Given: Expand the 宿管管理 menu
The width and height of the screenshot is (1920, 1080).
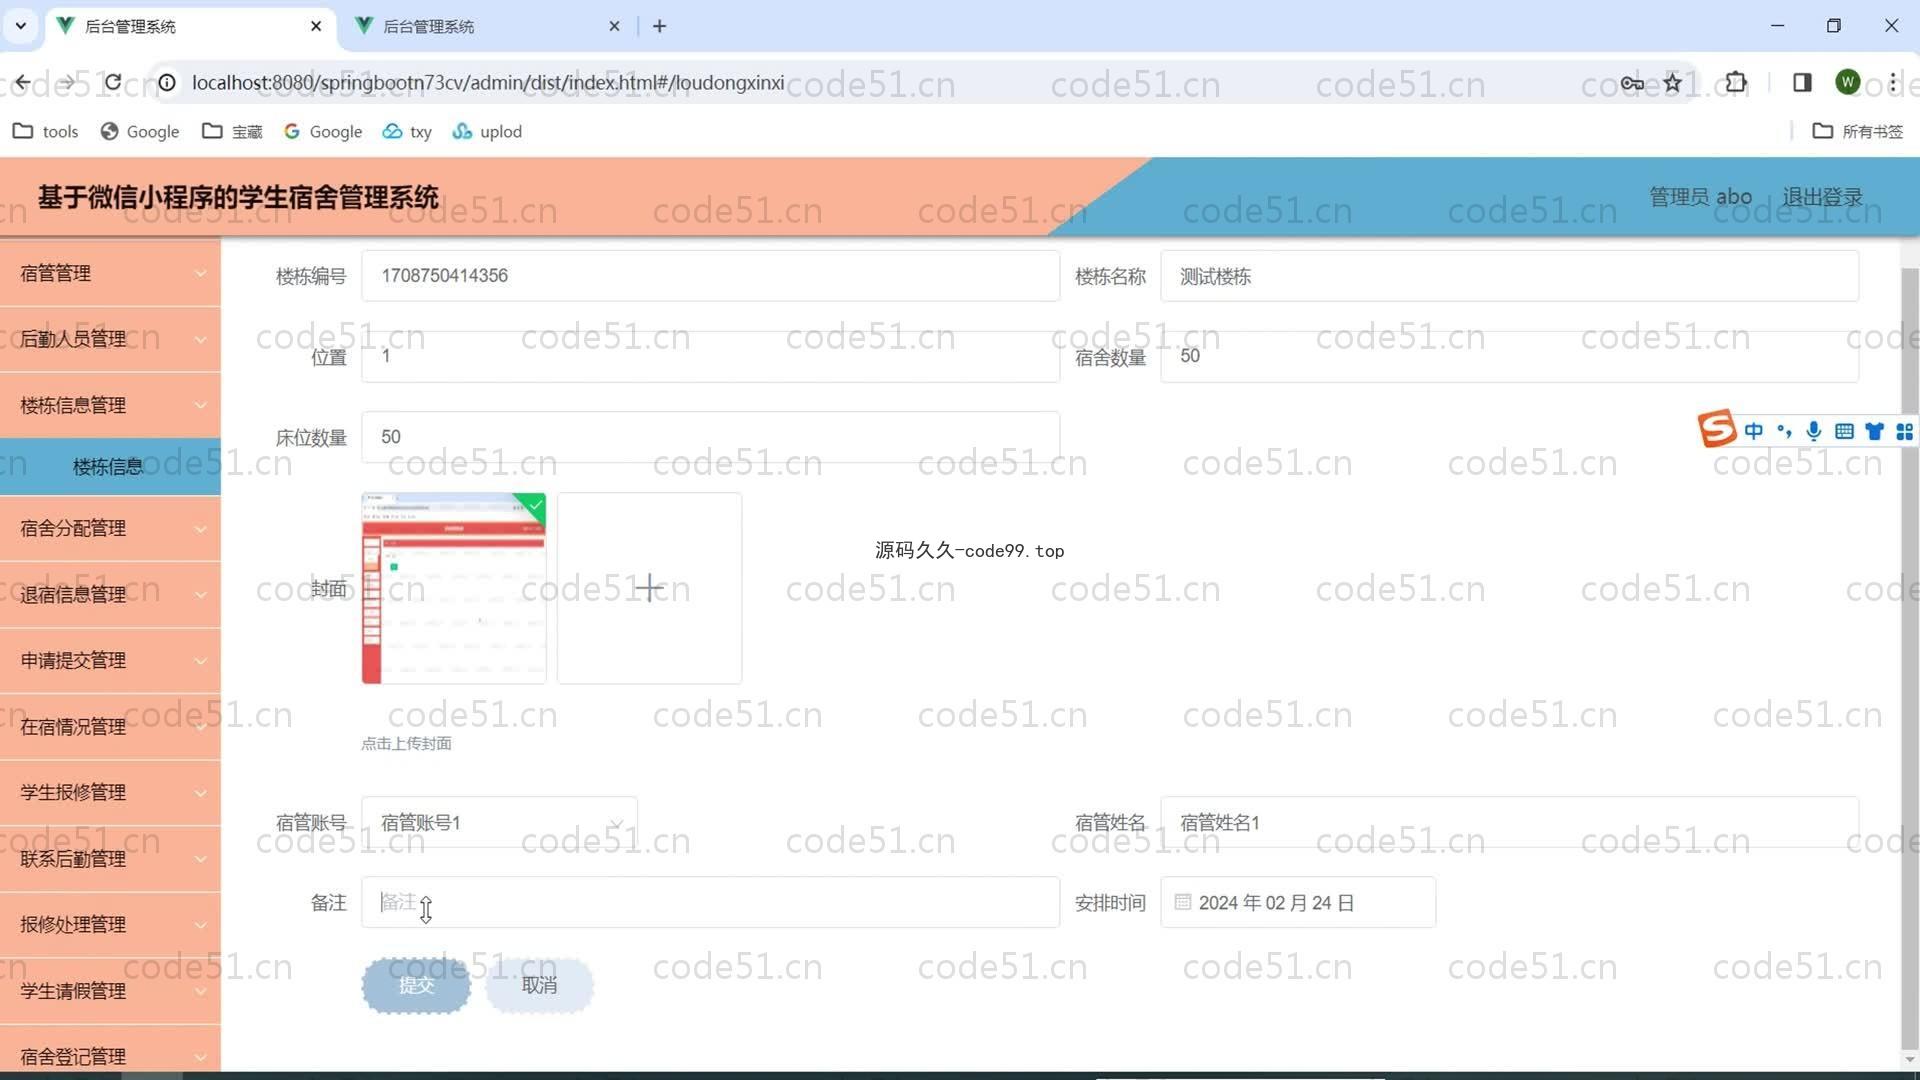Looking at the screenshot, I should click(110, 273).
